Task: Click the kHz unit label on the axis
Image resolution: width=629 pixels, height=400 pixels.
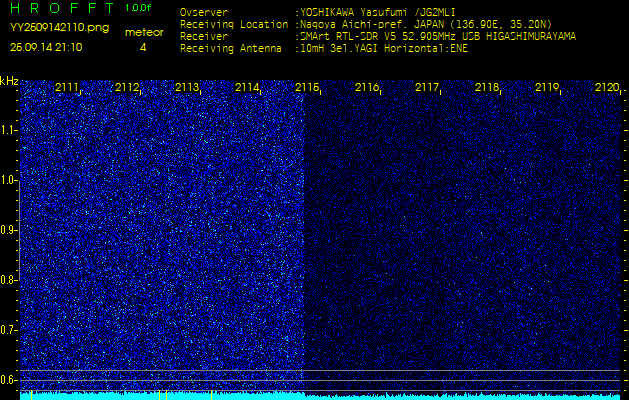Action: 9,81
